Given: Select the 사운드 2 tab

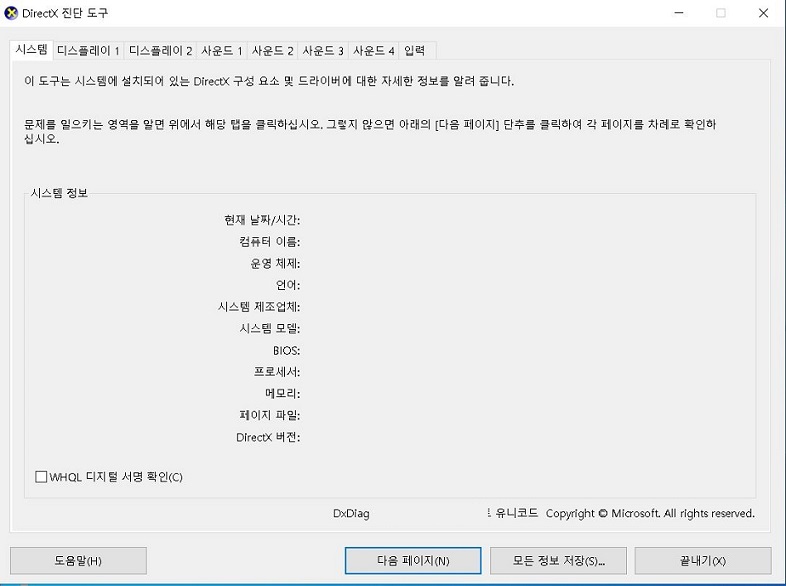Looking at the screenshot, I should [273, 51].
